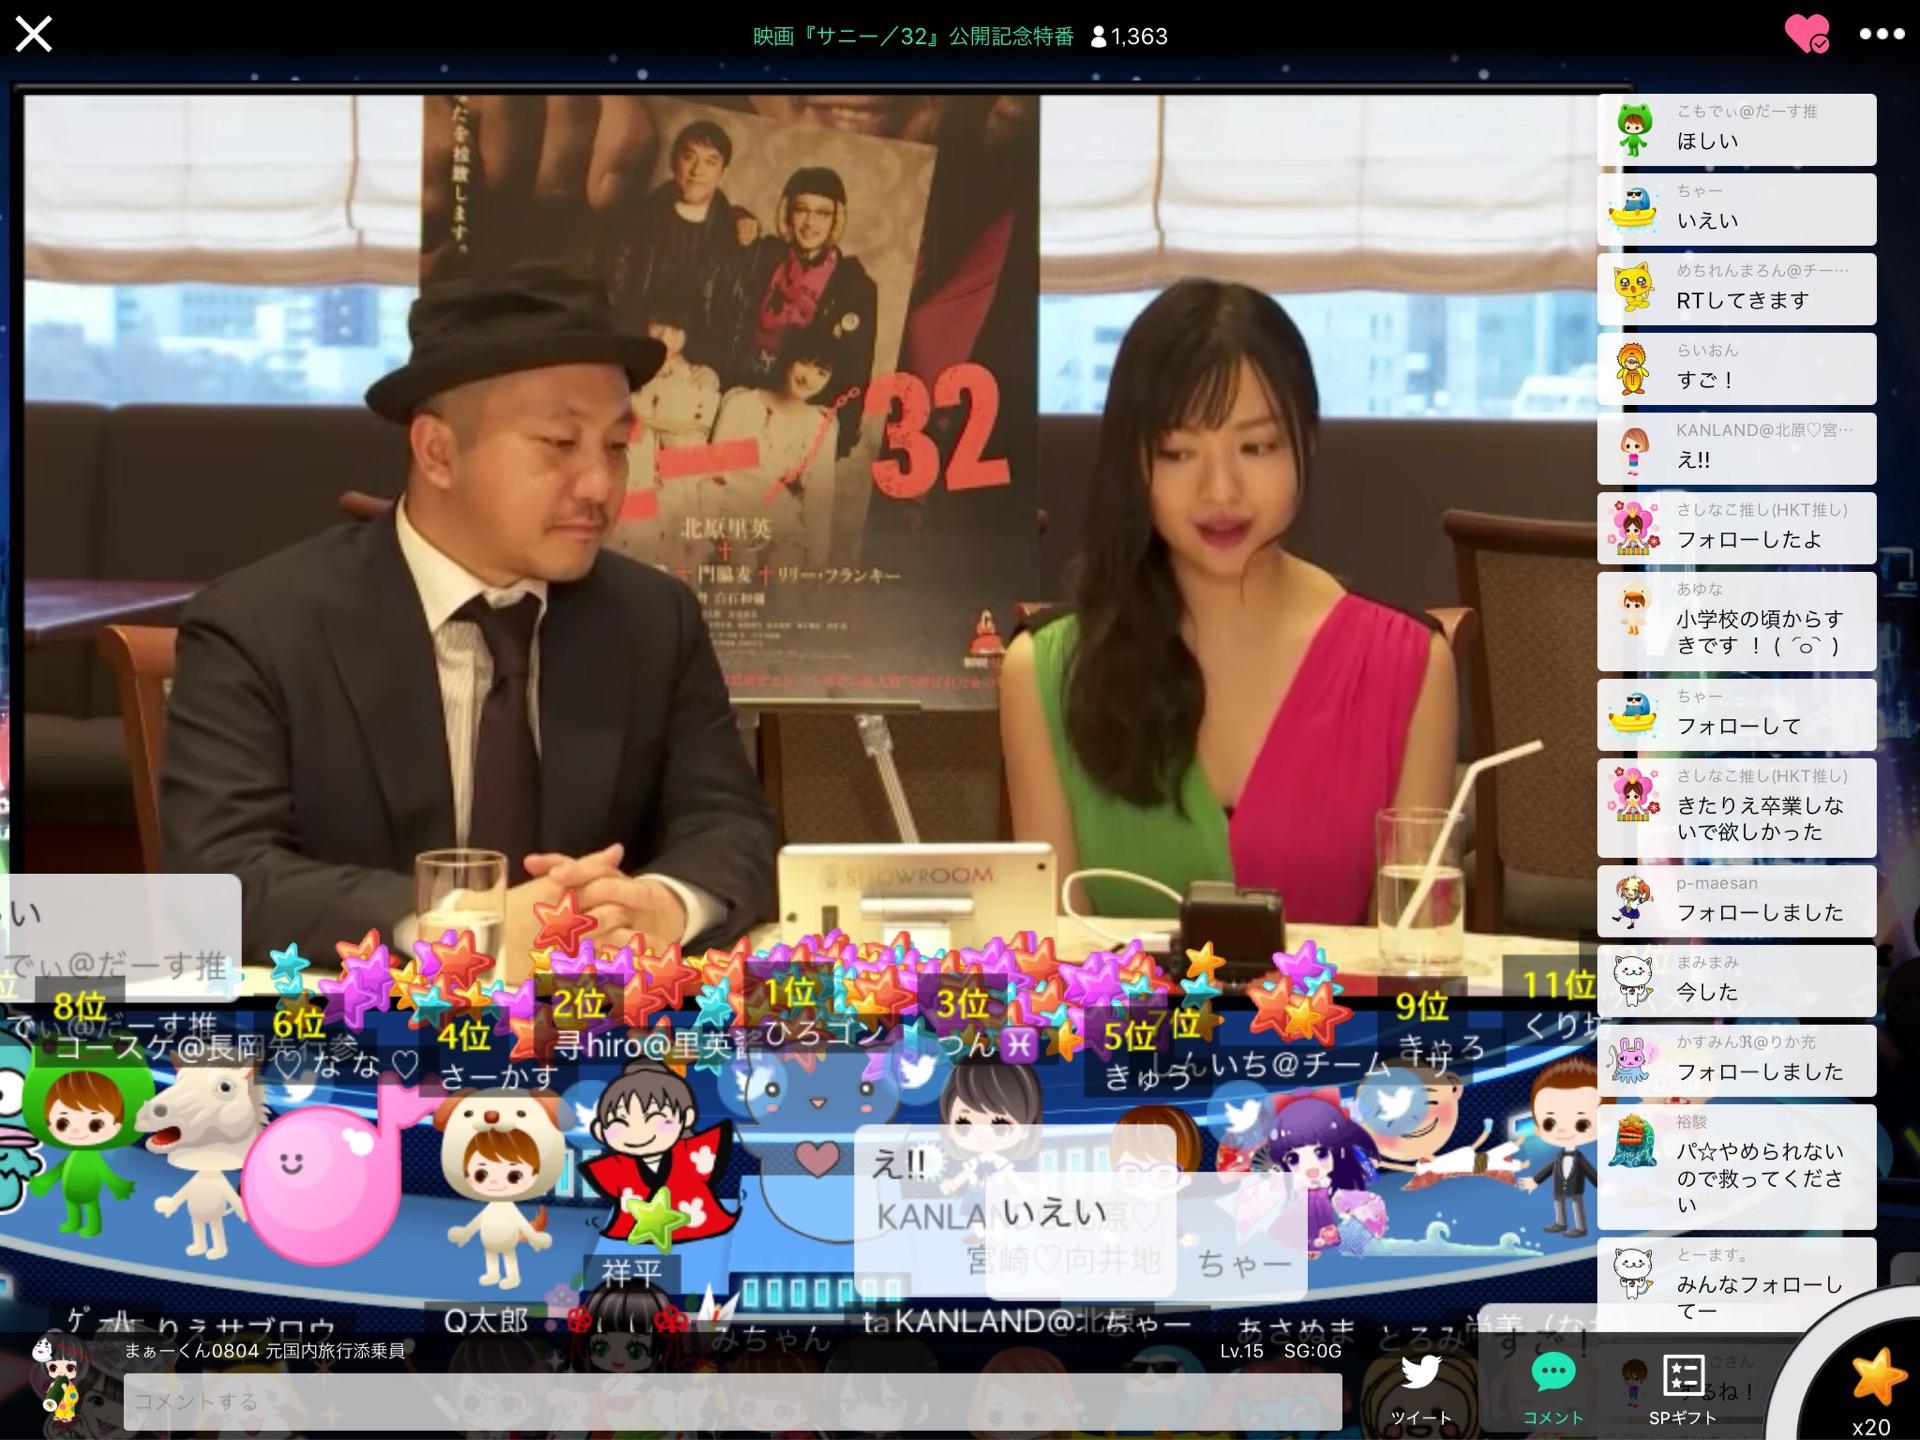
Task: Tap the cat avatar beside RTしてきます
Action: point(1633,289)
